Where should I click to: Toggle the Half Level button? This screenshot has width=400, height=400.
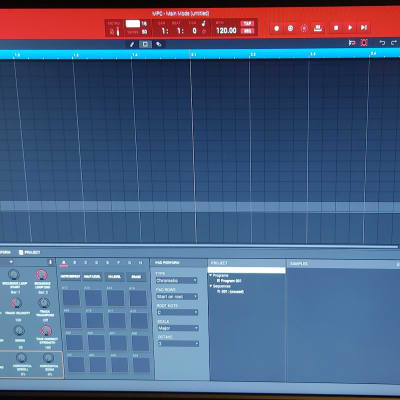[x=92, y=277]
